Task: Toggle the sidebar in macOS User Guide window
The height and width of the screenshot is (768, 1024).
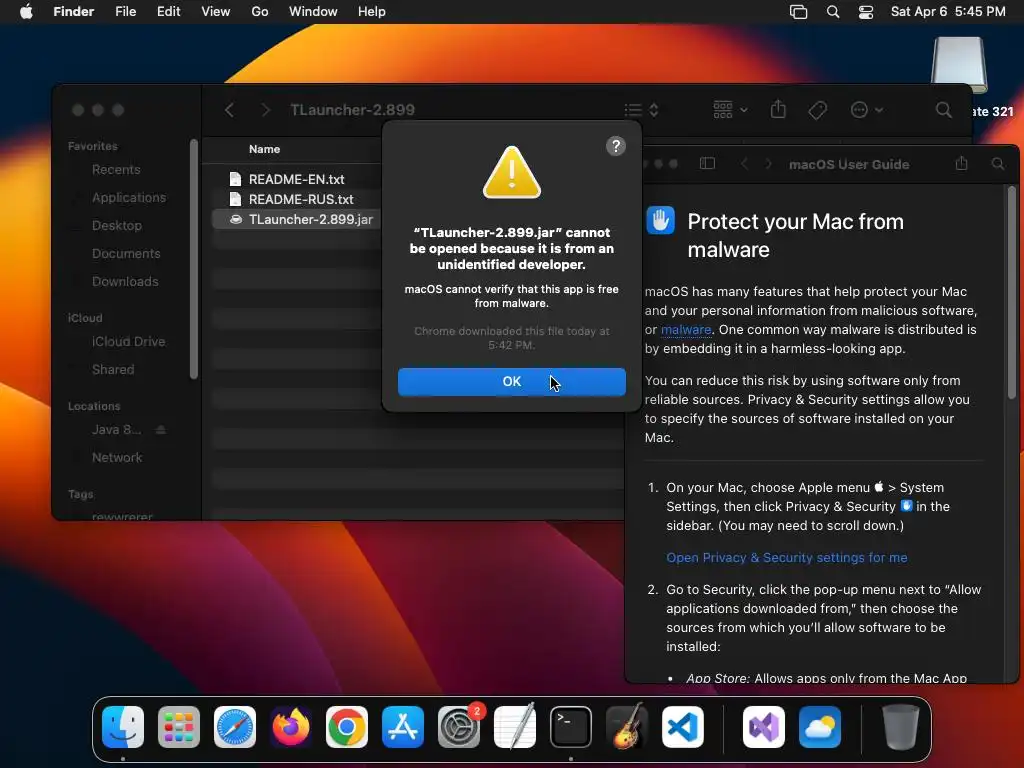Action: coord(707,163)
